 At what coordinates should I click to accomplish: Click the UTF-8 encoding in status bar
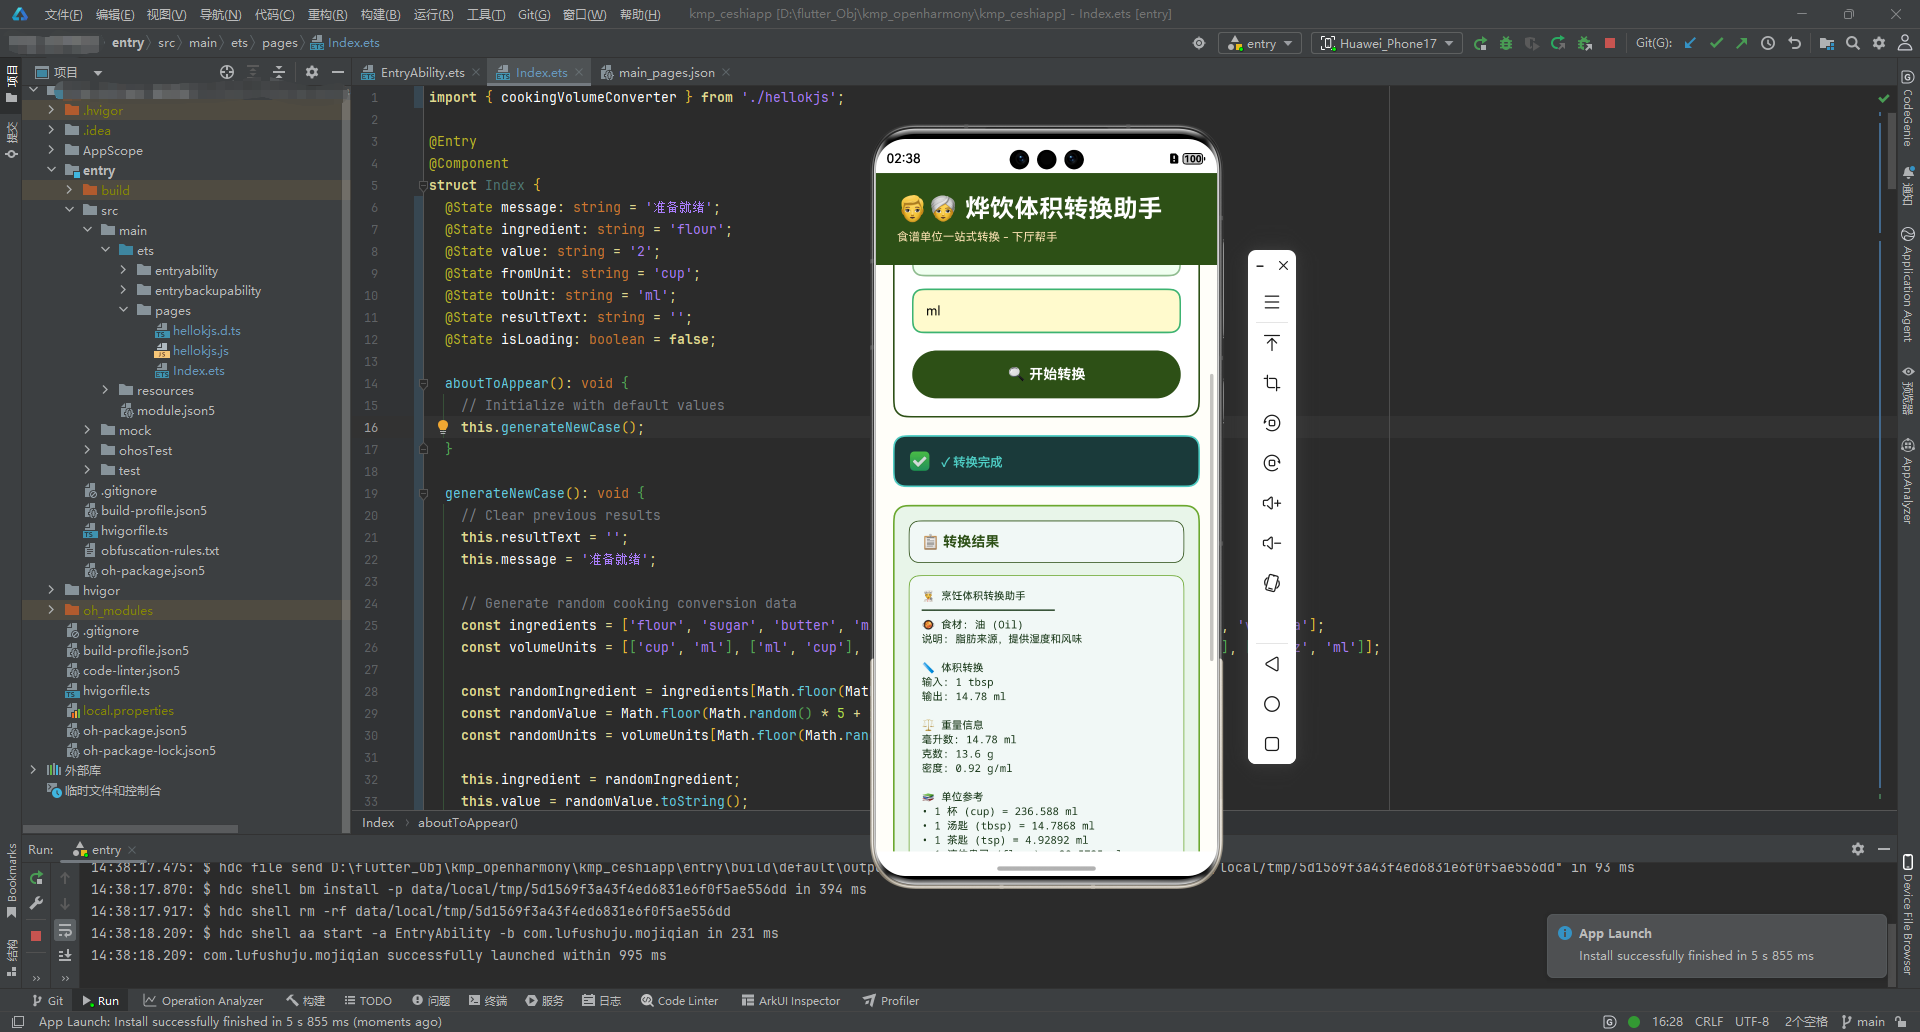pos(1752,1021)
